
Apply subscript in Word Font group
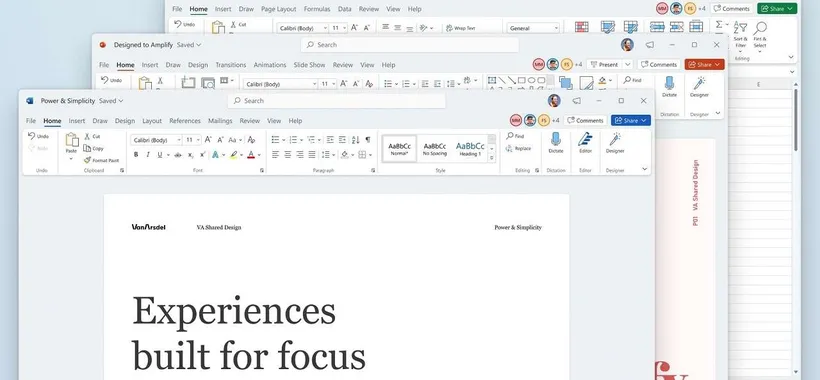190,155
